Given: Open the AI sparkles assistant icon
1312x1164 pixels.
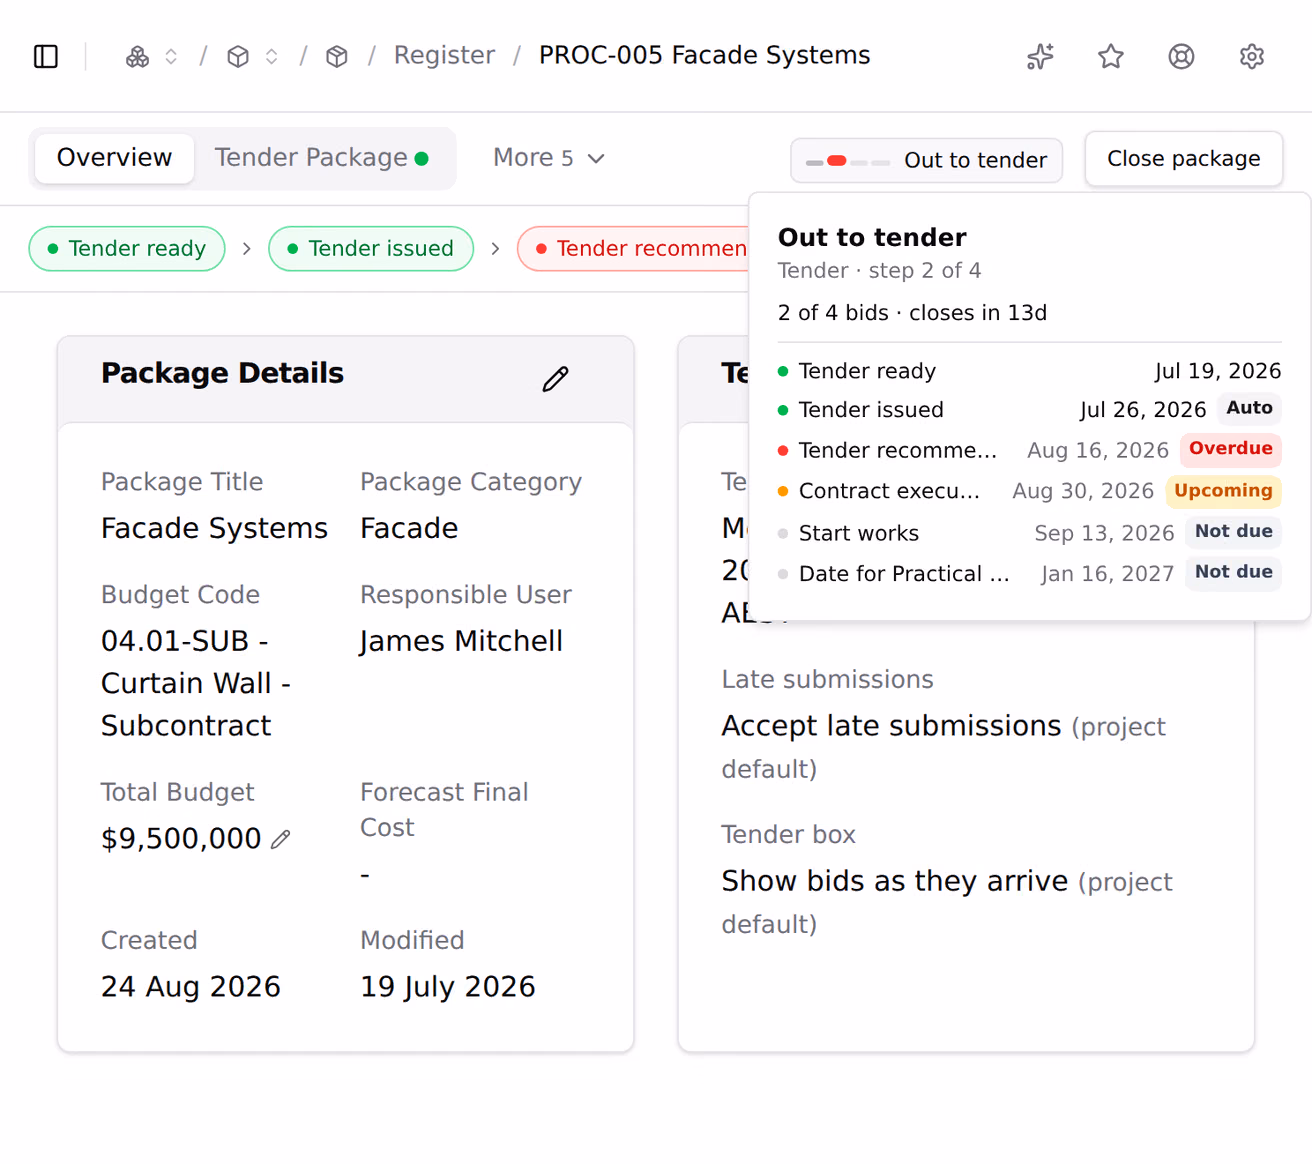Looking at the screenshot, I should [x=1040, y=57].
